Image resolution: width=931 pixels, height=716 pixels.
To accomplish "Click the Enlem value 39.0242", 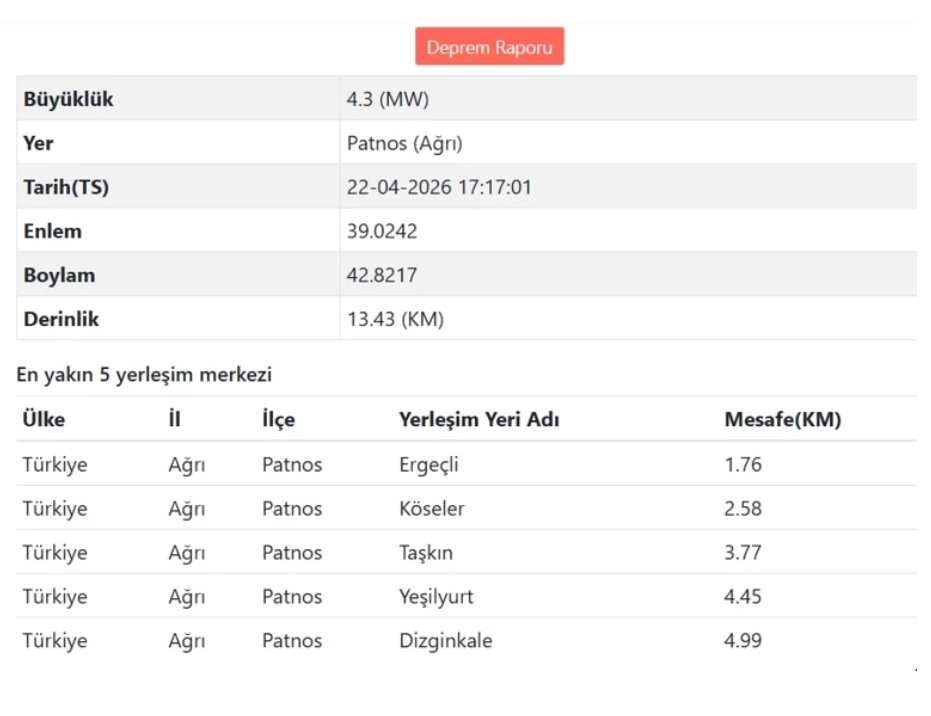I will pos(381,231).
